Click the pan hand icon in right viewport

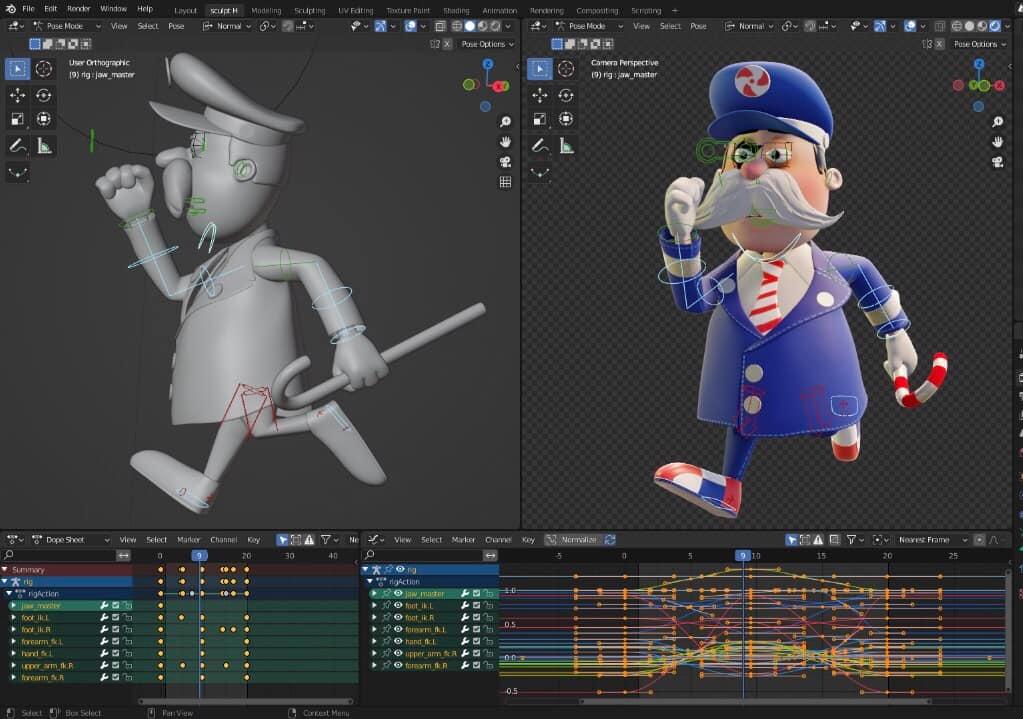(x=998, y=142)
